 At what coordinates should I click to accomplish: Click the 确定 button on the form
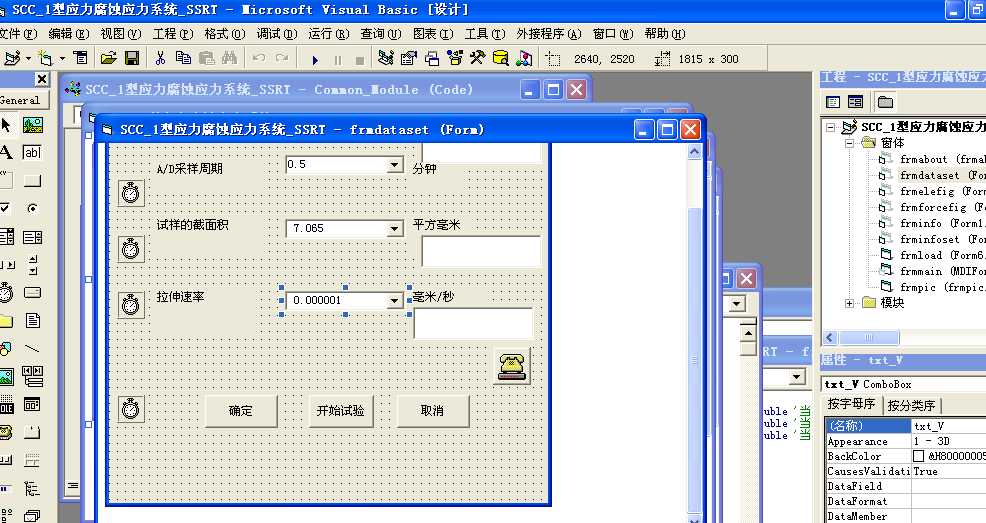pyautogui.click(x=241, y=411)
